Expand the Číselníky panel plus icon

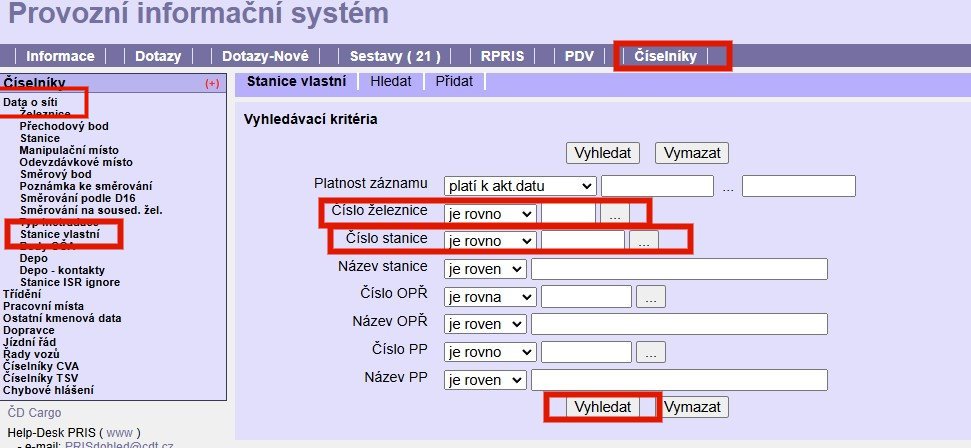coord(212,84)
